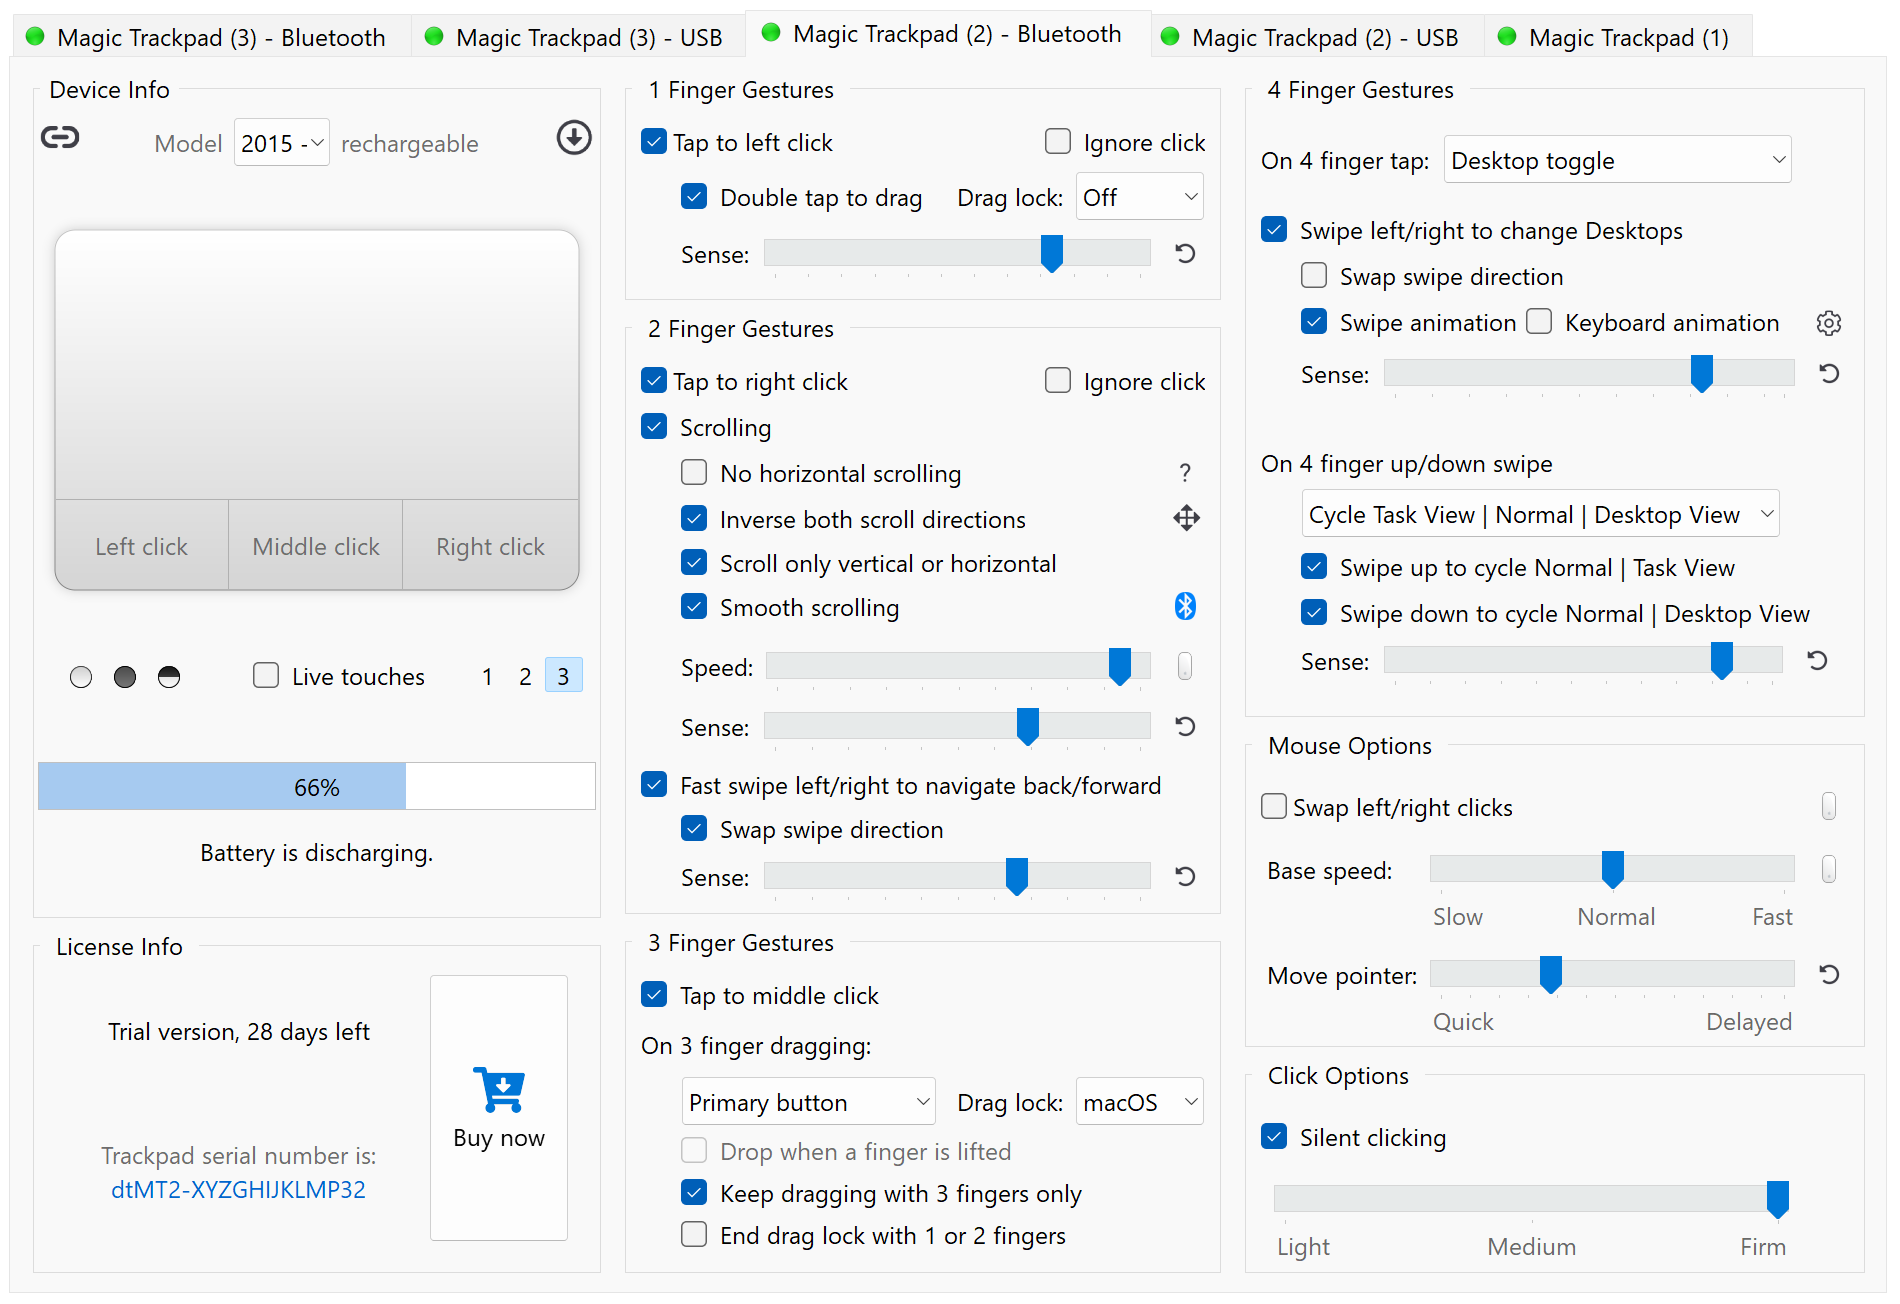This screenshot has height=1304, width=1900.
Task: Click the question mark beside No horizontal scrolling
Action: point(1185,472)
